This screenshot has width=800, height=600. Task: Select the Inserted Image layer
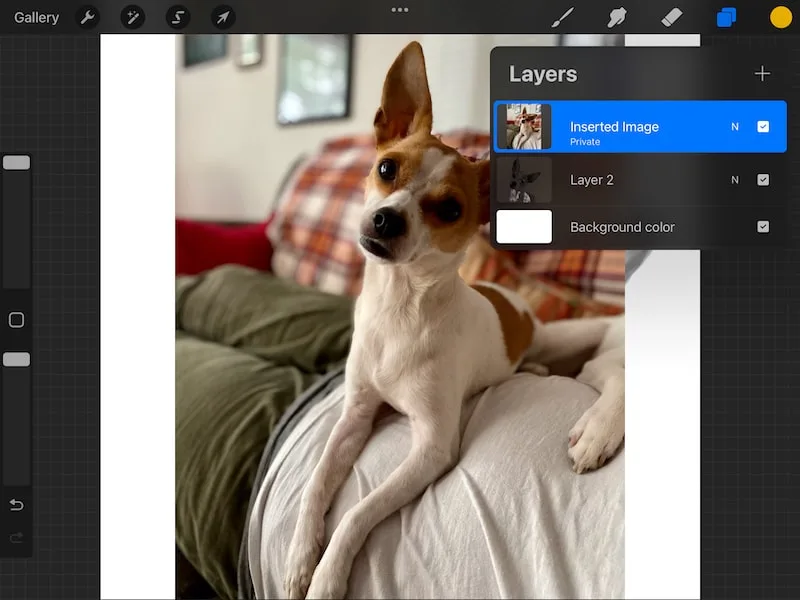(640, 127)
